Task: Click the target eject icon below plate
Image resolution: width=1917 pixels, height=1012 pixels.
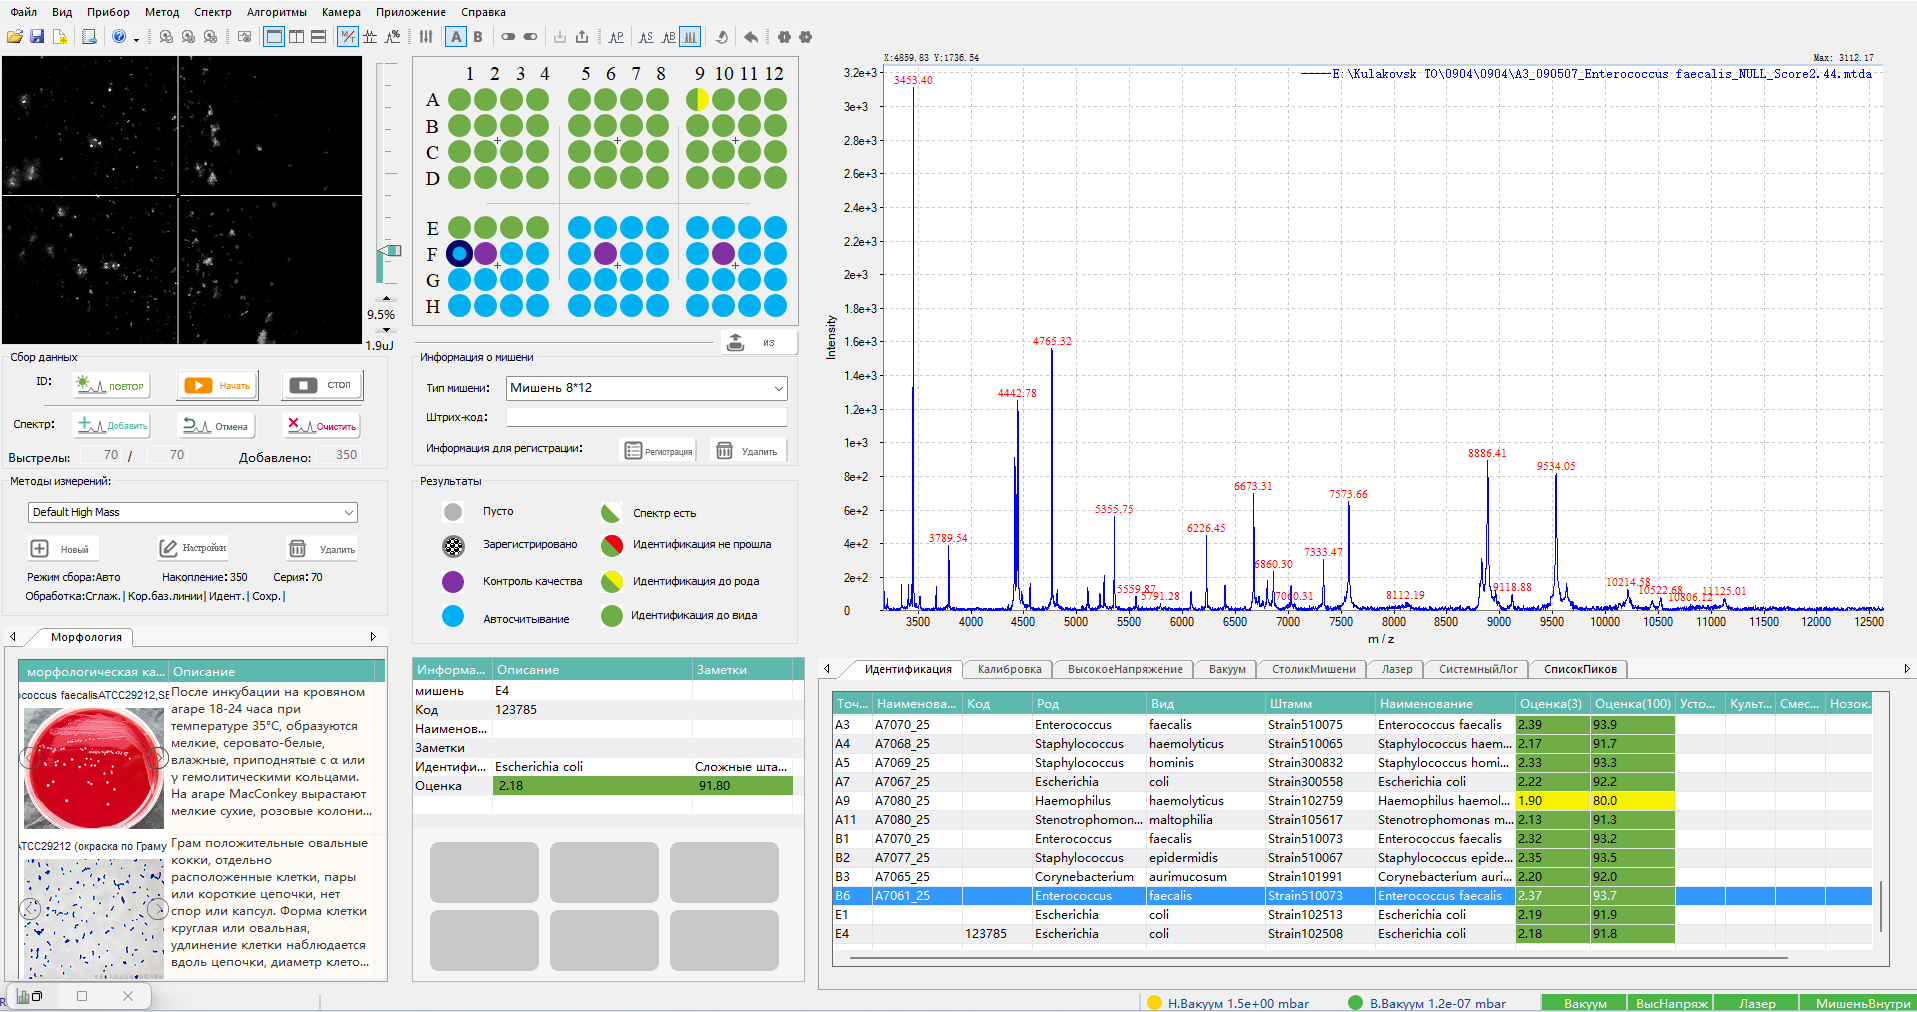Action: click(735, 342)
